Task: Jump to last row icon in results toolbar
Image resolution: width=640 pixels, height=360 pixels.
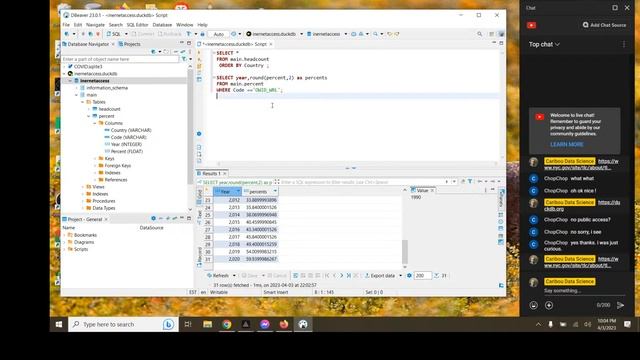Action: [349, 276]
